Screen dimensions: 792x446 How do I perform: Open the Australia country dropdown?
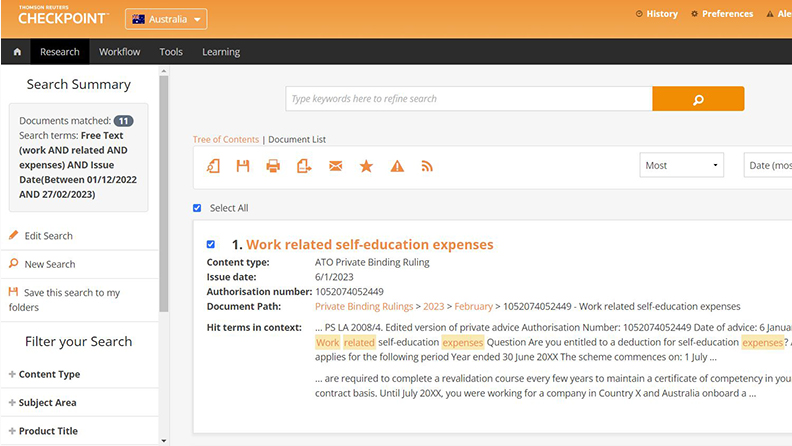[166, 19]
